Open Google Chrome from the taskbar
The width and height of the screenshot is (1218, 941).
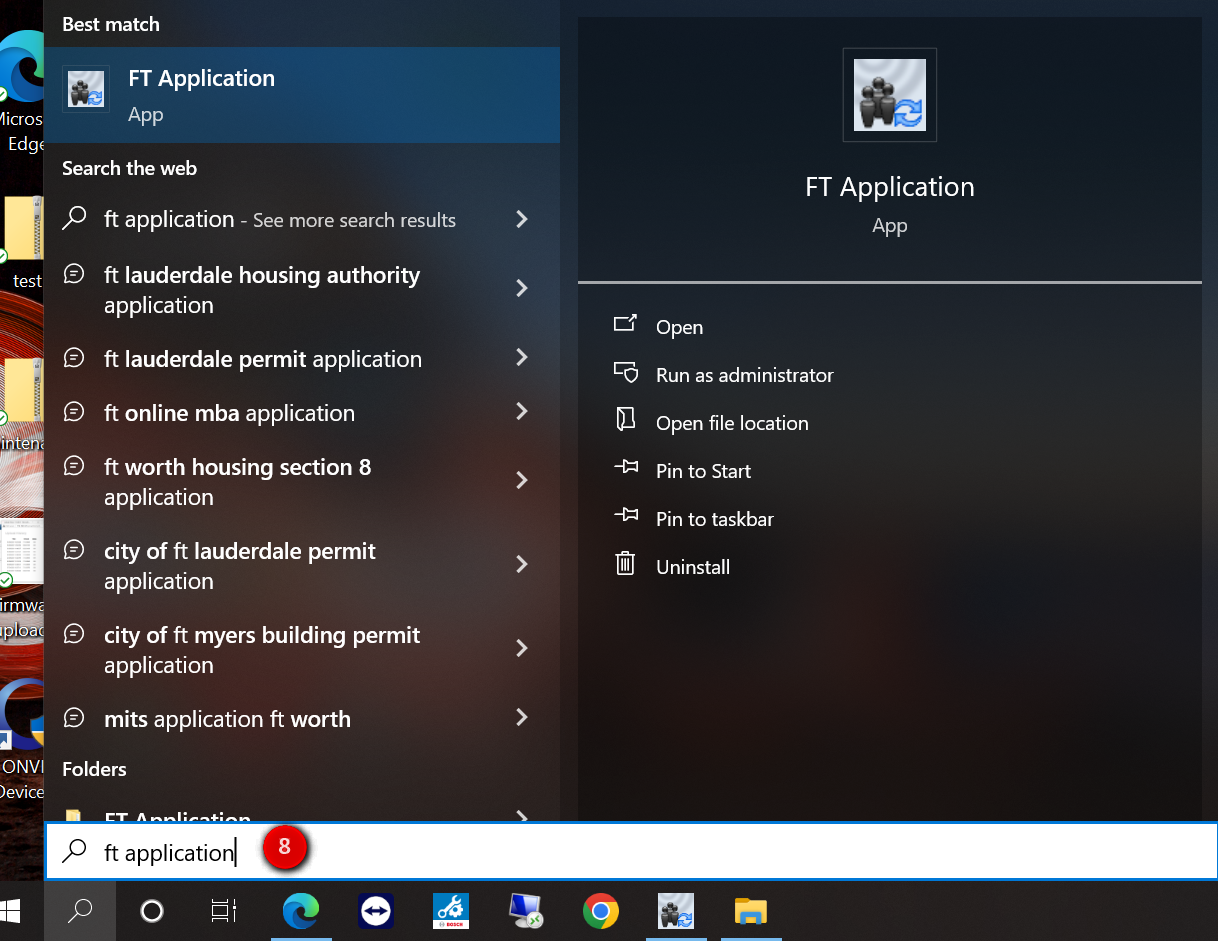(600, 911)
